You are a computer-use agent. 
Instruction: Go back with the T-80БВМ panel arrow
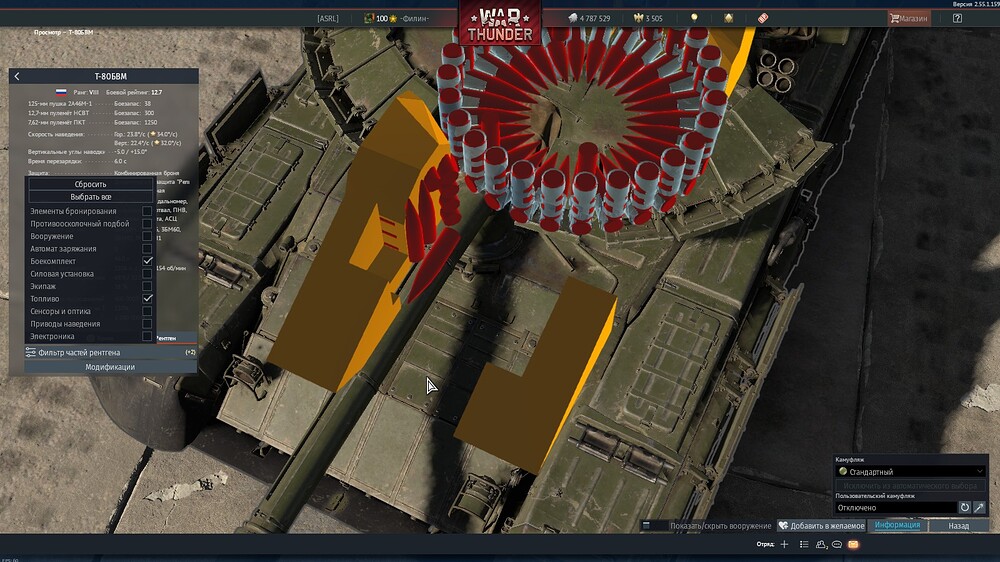(x=17, y=77)
